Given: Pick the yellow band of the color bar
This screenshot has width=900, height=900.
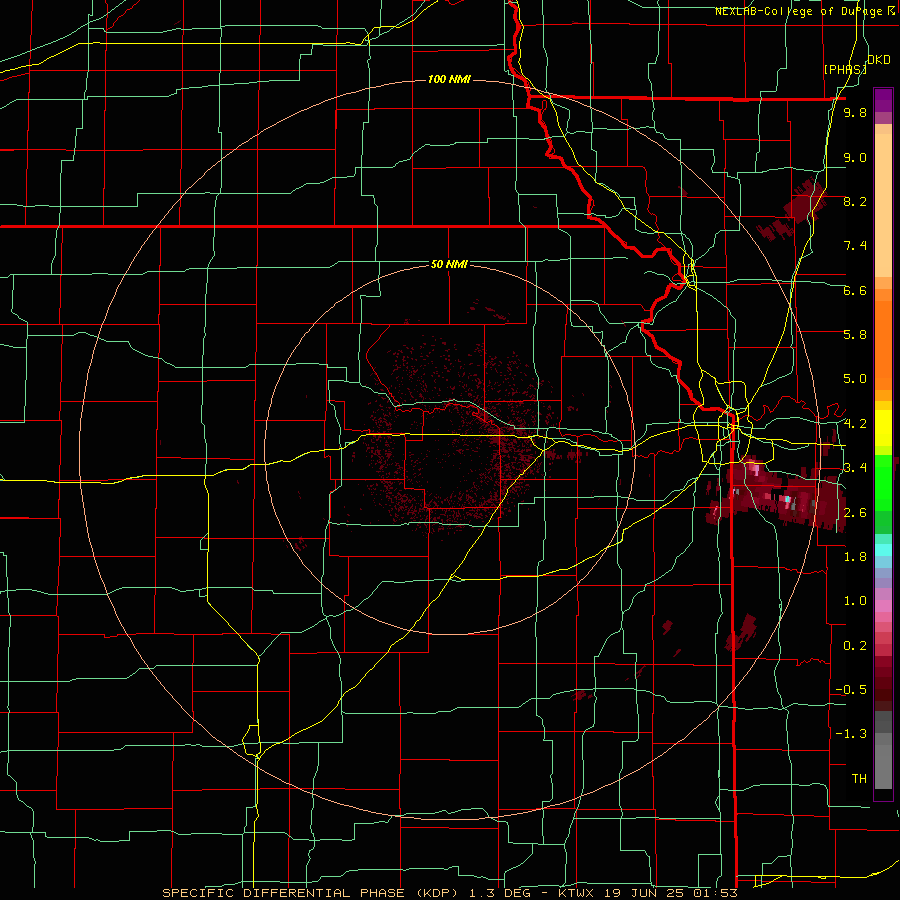Looking at the screenshot, I should click(883, 428).
